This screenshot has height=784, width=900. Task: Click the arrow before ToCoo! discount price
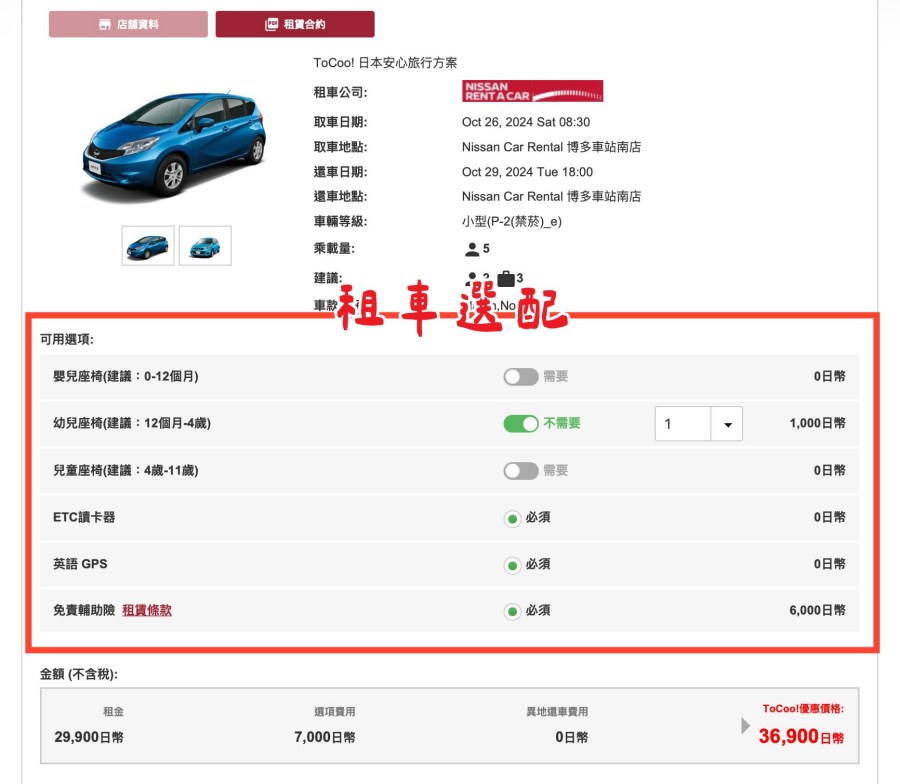pos(745,725)
